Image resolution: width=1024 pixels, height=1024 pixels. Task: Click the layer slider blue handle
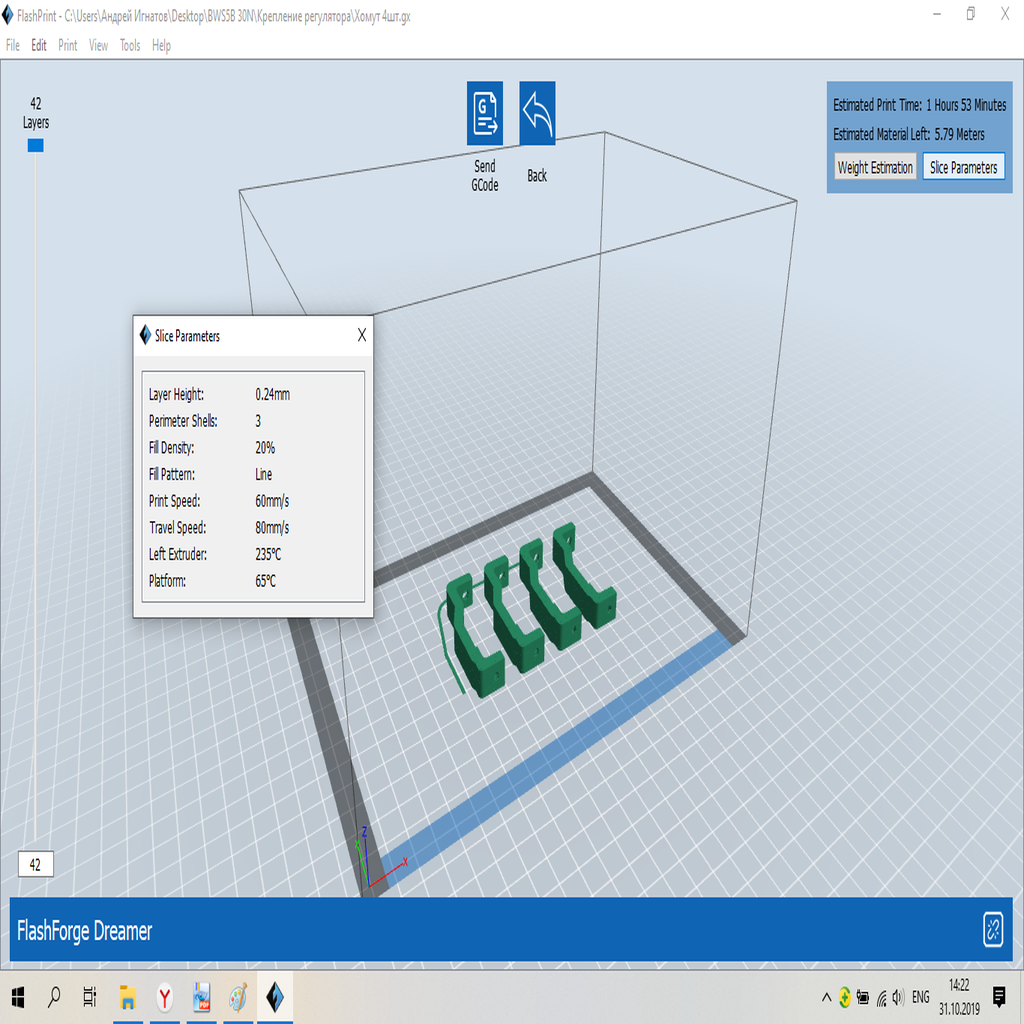point(35,145)
